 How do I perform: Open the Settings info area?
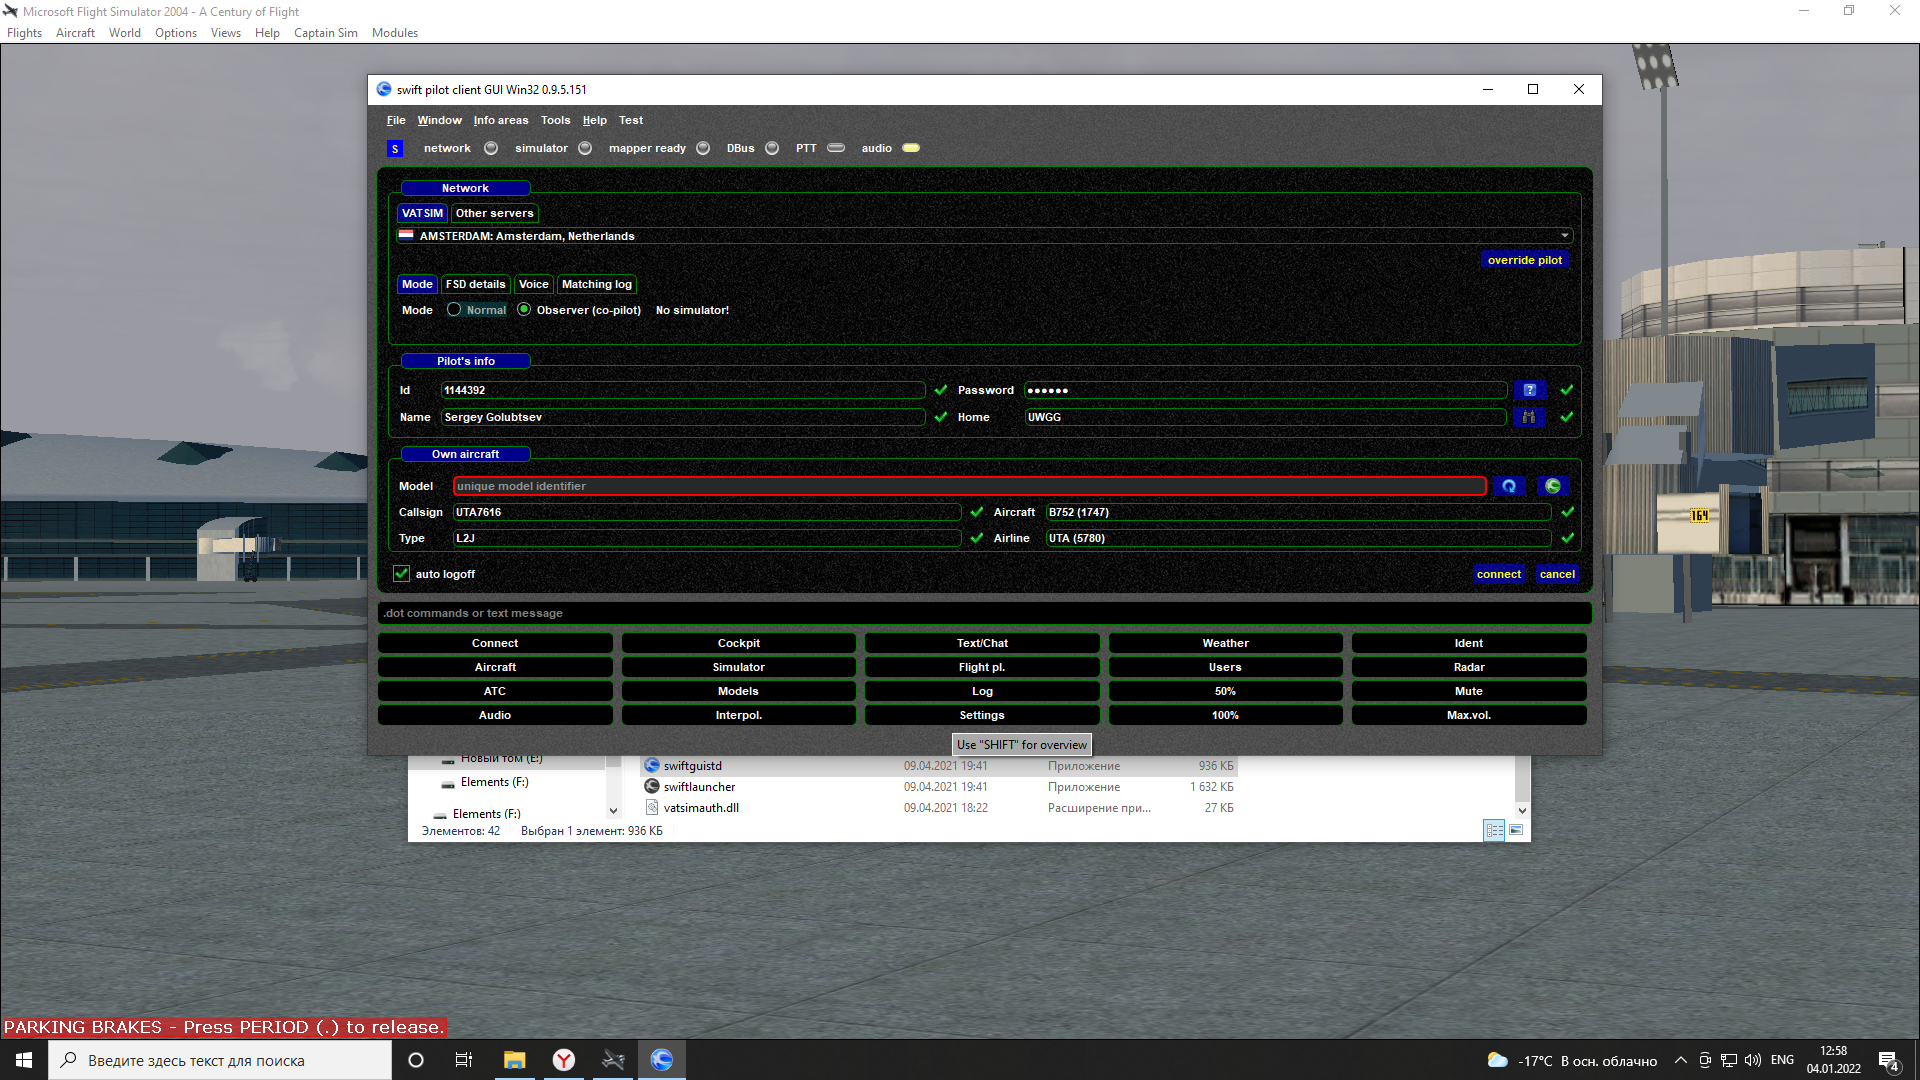982,715
